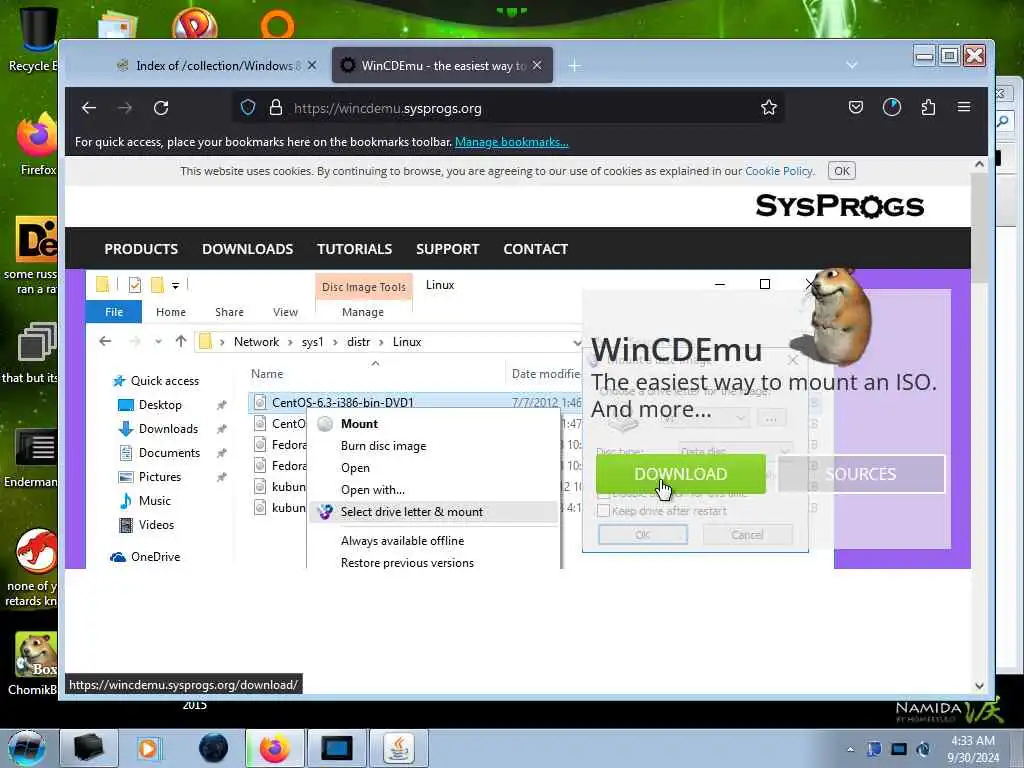Image resolution: width=1024 pixels, height=768 pixels.
Task: Open the TUTORIALS navigation item
Action: tap(355, 249)
